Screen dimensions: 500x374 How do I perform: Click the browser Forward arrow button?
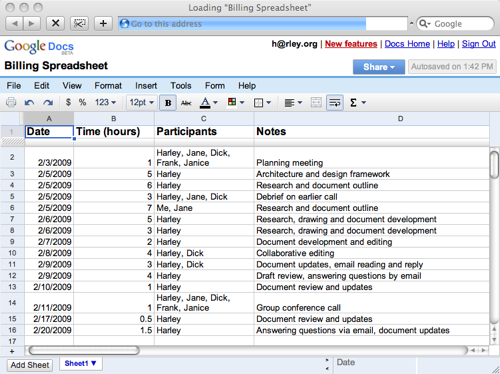[x=32, y=24]
